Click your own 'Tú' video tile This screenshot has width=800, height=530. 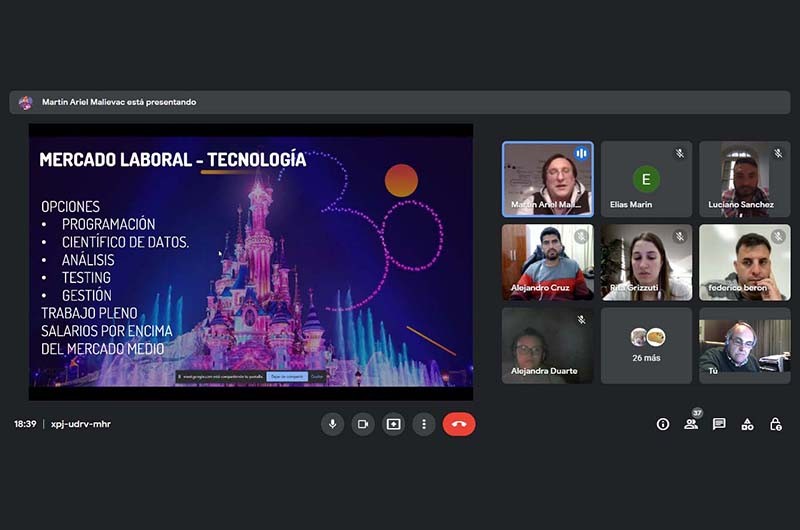point(744,345)
